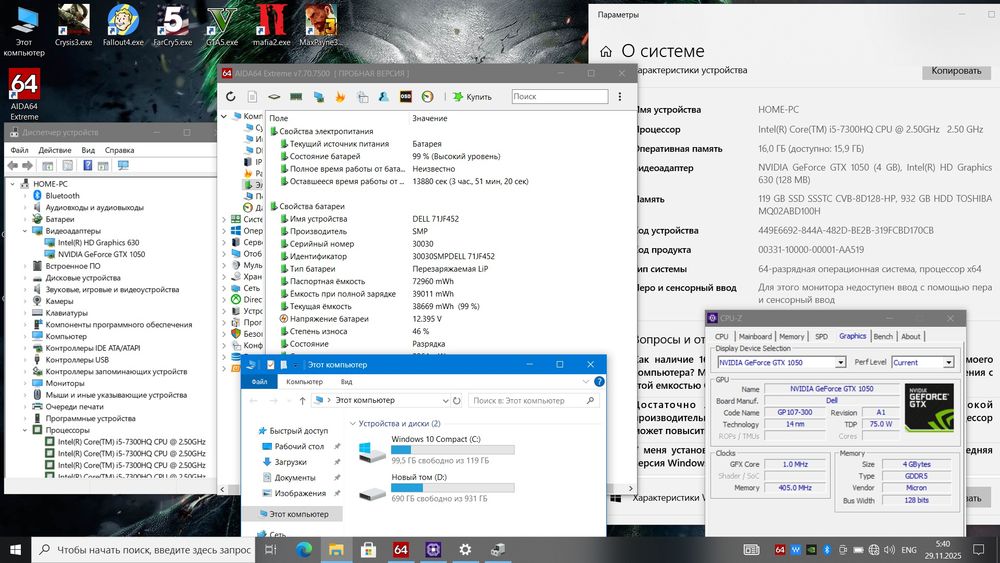Open Fallout4.exe desktop shortcut
Image resolution: width=1000 pixels, height=563 pixels.
coord(123,26)
